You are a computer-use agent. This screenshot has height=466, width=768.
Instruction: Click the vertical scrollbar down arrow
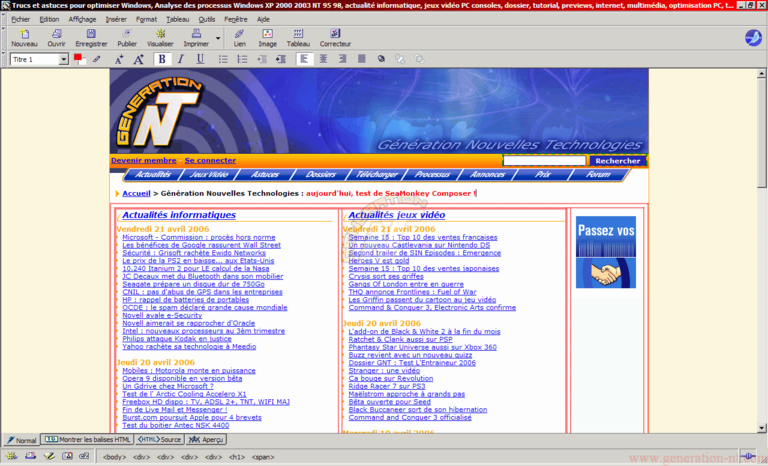(x=762, y=428)
